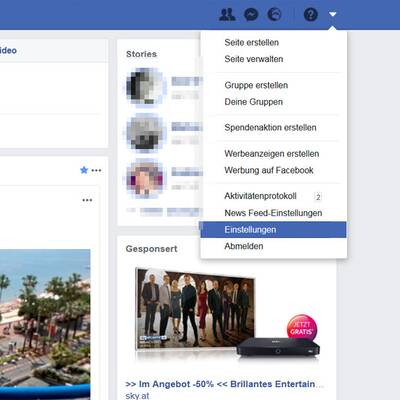Open Deine Gruppen
Image resolution: width=400 pixels, height=400 pixels.
[253, 102]
